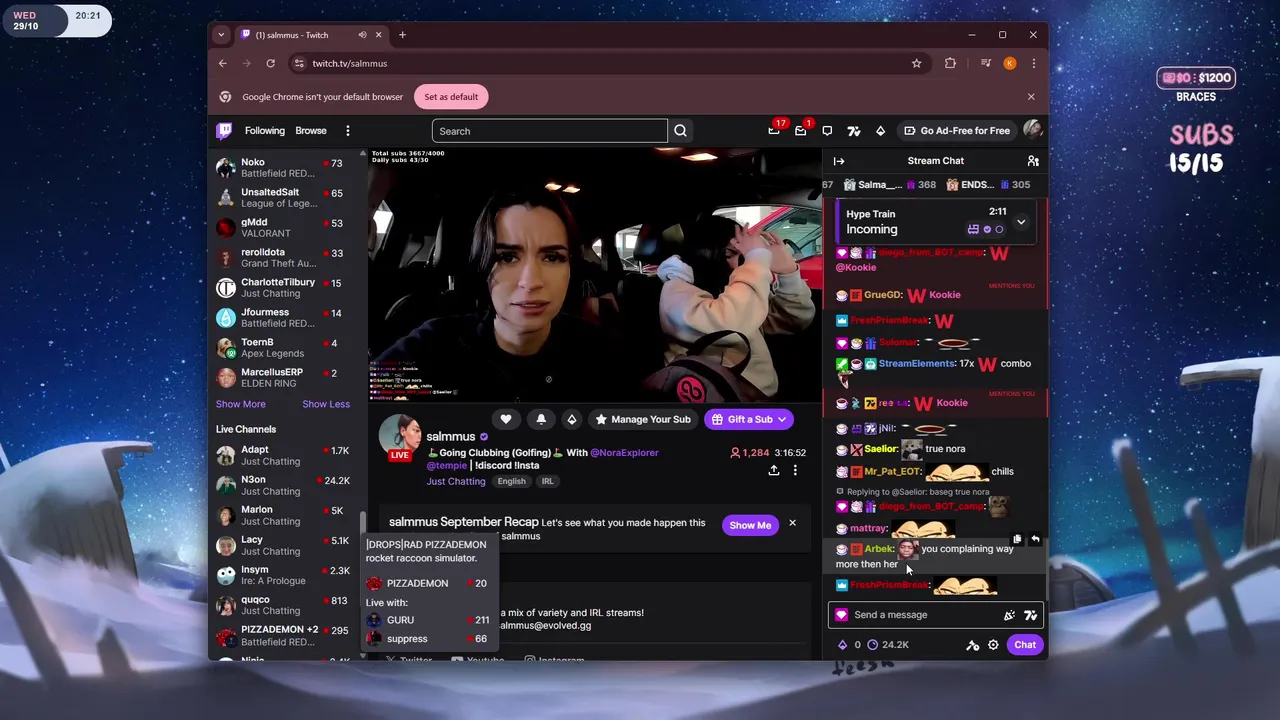Mute the salmmus tab speaker icon
Screen dimensions: 1280x720
[362, 35]
